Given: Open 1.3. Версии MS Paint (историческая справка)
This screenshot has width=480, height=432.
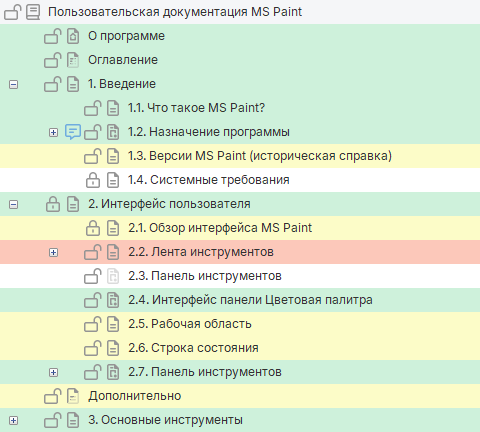Looking at the screenshot, I should click(260, 156).
